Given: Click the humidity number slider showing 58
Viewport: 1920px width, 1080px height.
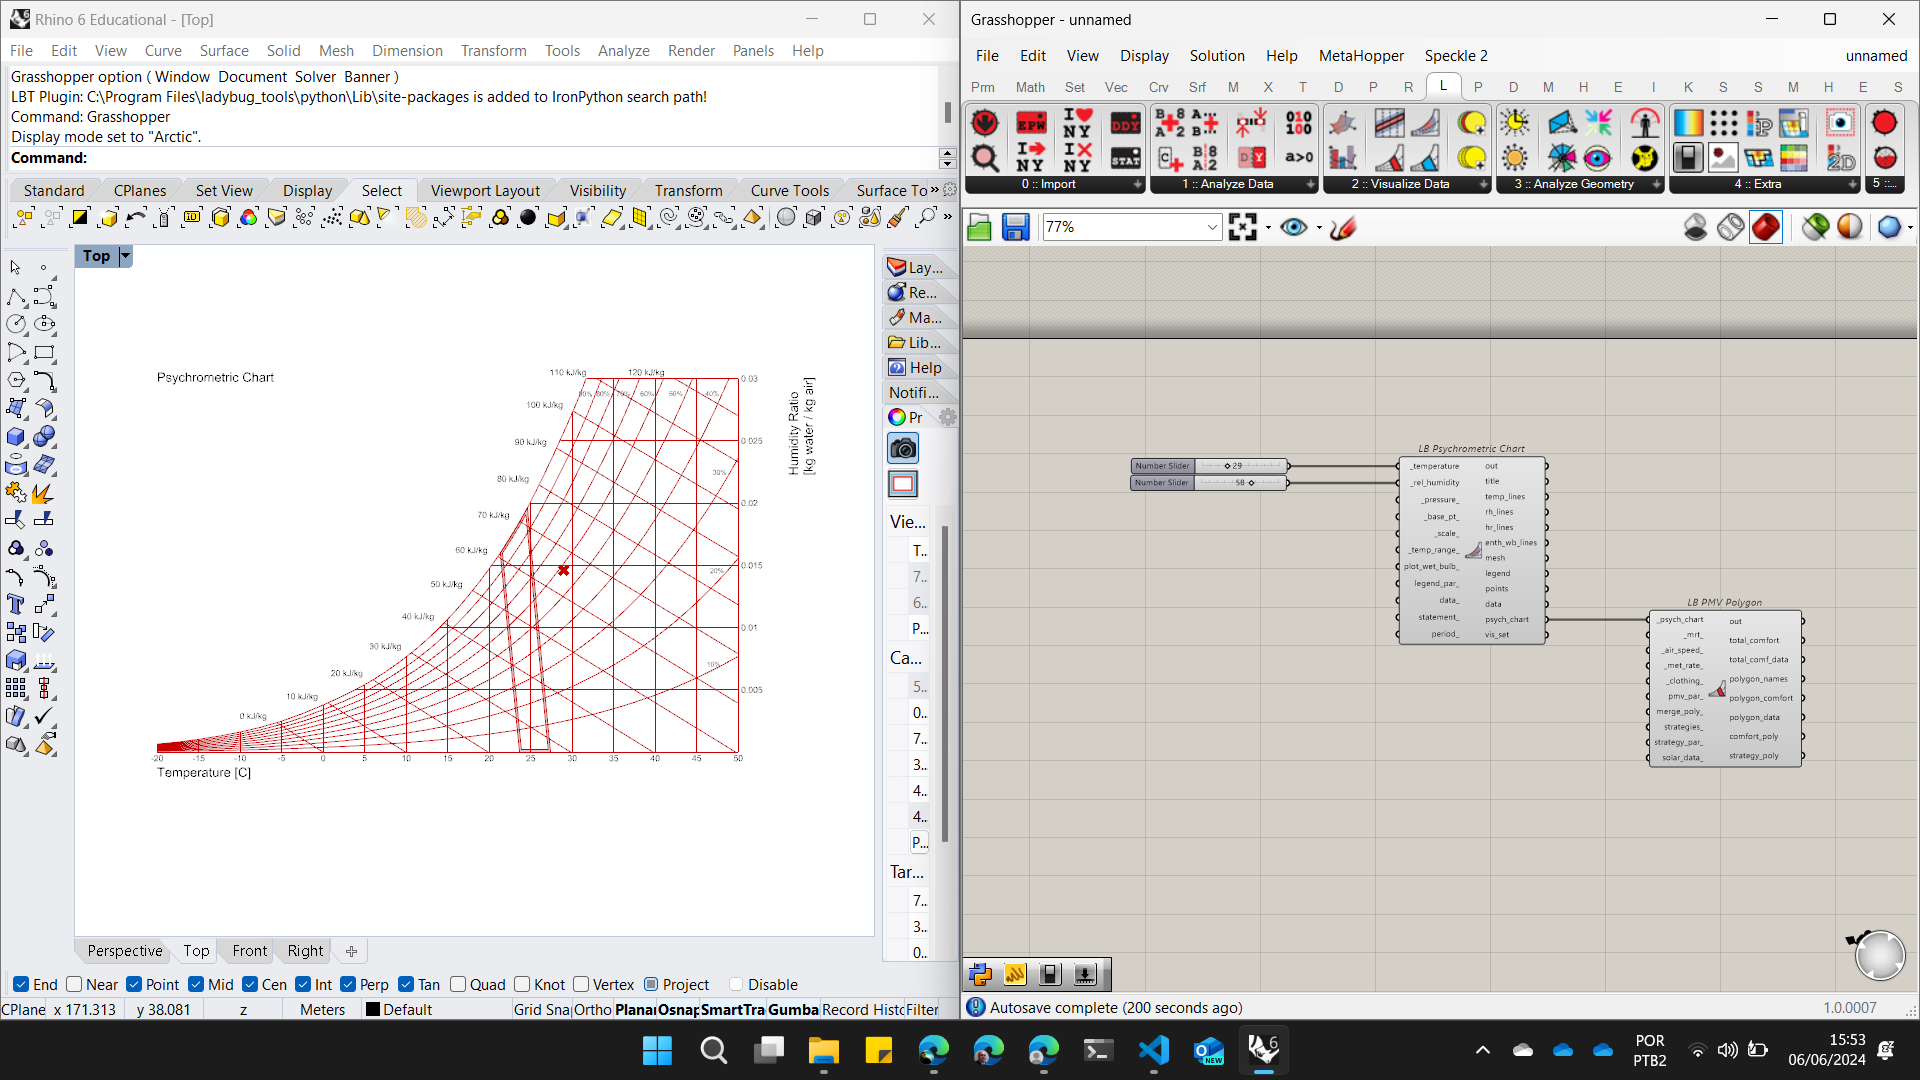Looking at the screenshot, I should click(1210, 483).
